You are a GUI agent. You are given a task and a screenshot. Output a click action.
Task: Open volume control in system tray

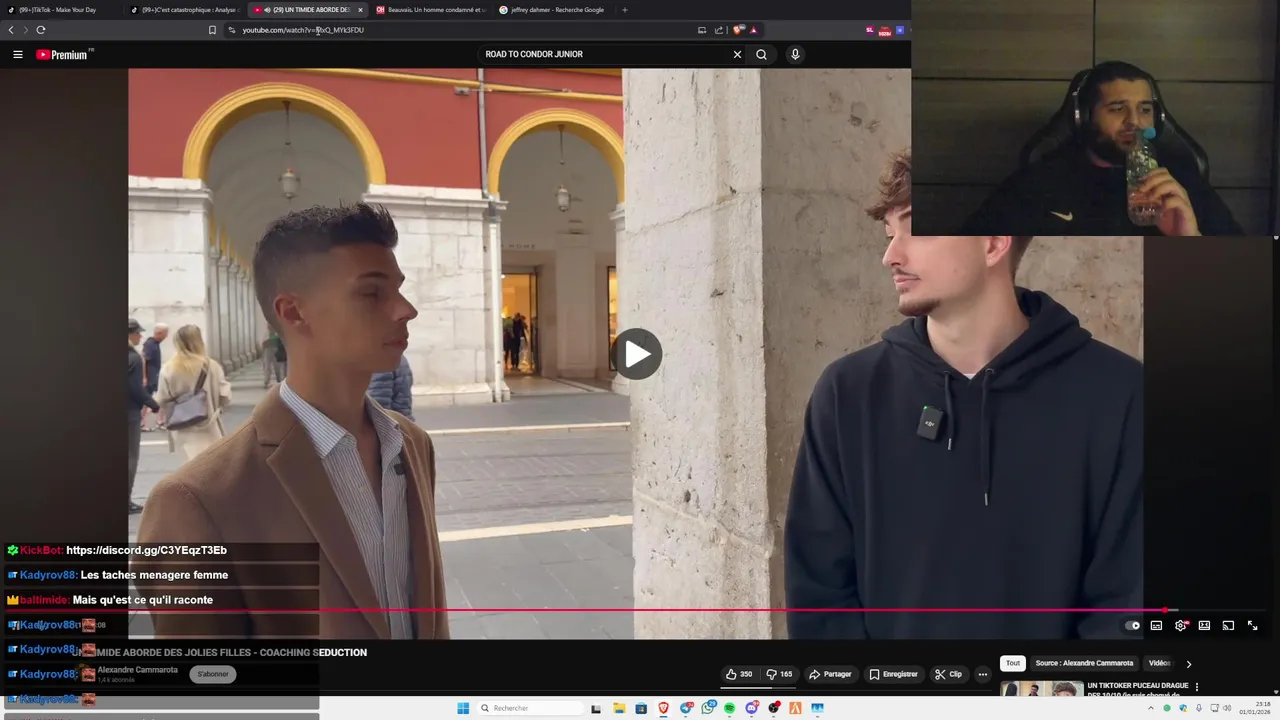point(1228,708)
